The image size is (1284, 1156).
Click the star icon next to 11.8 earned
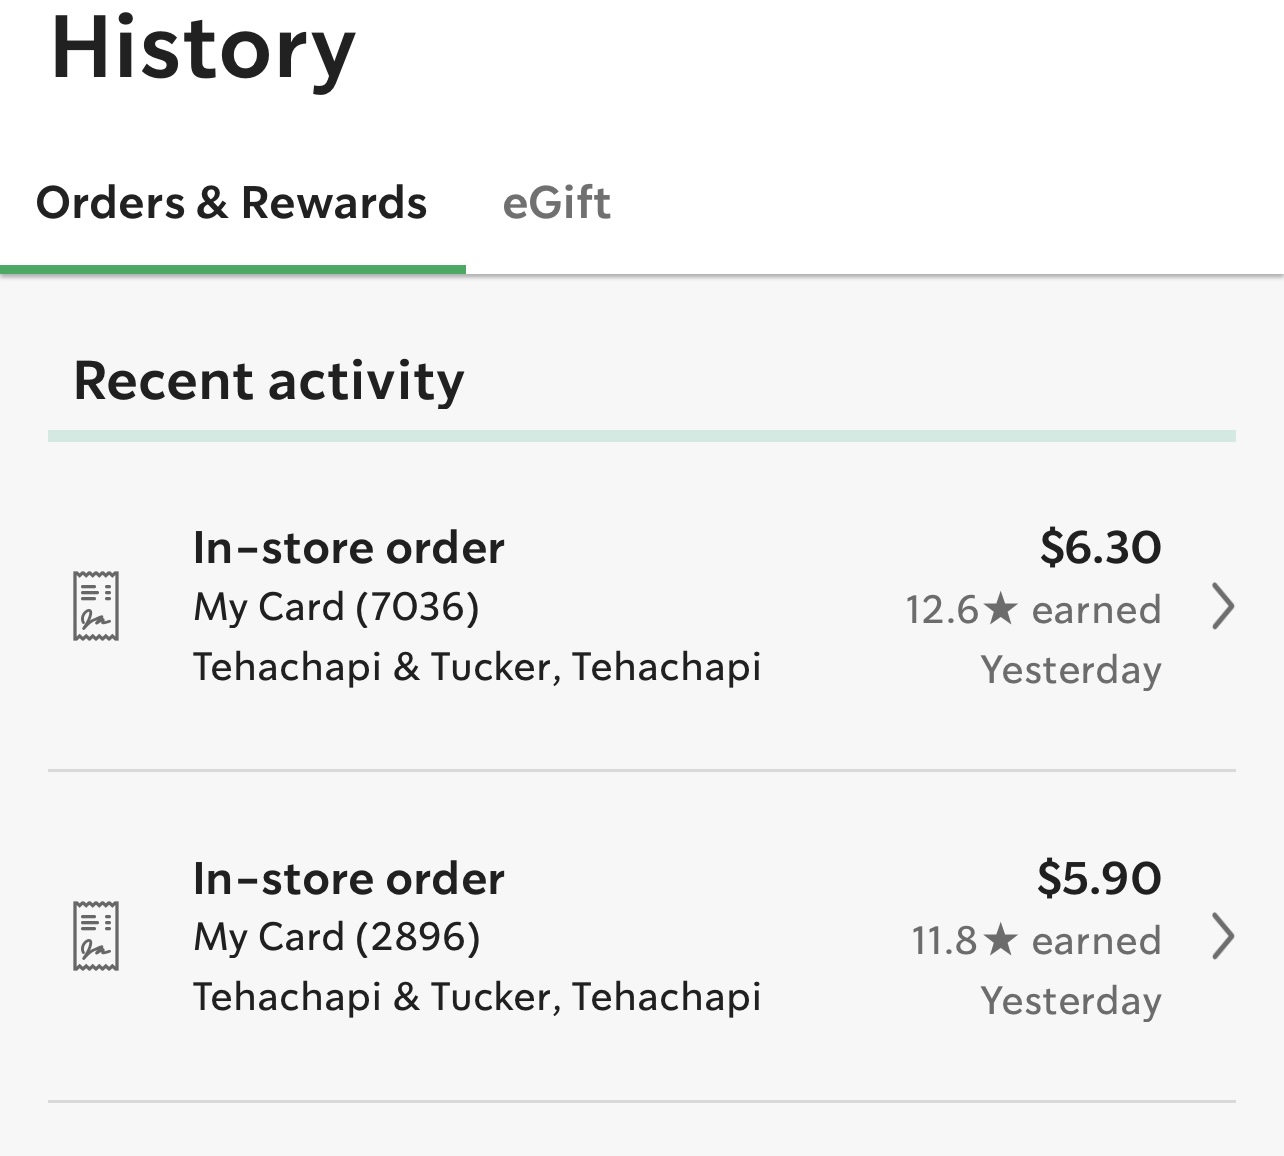tap(1000, 939)
